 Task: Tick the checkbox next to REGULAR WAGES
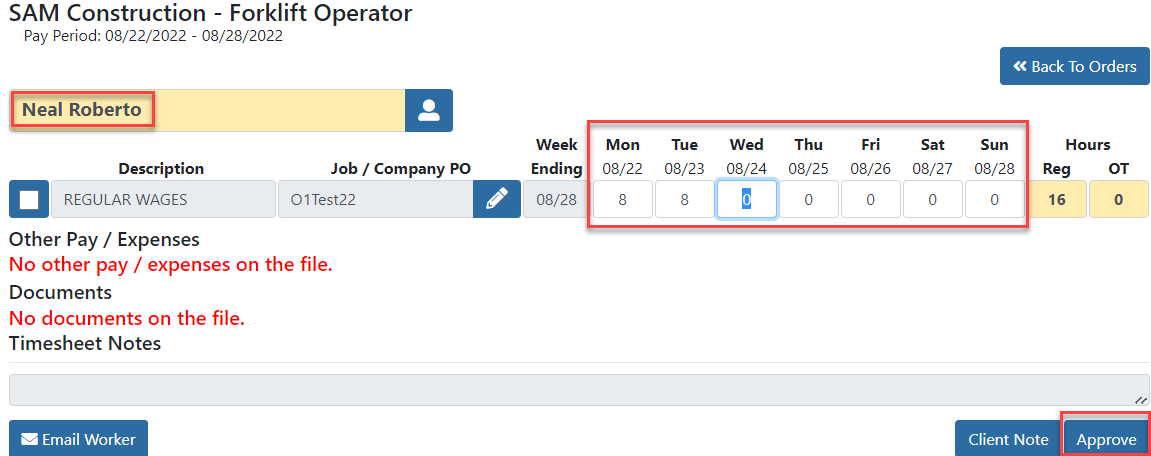[x=29, y=199]
